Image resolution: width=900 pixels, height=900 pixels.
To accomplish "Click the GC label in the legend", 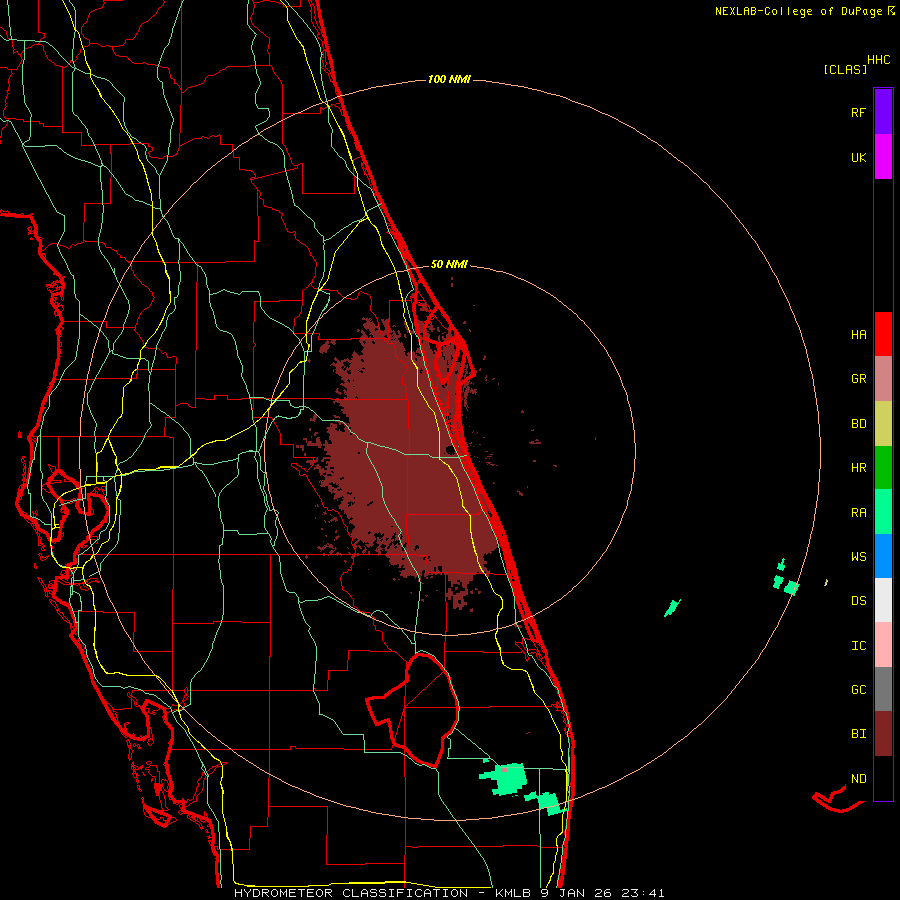I will 858,690.
